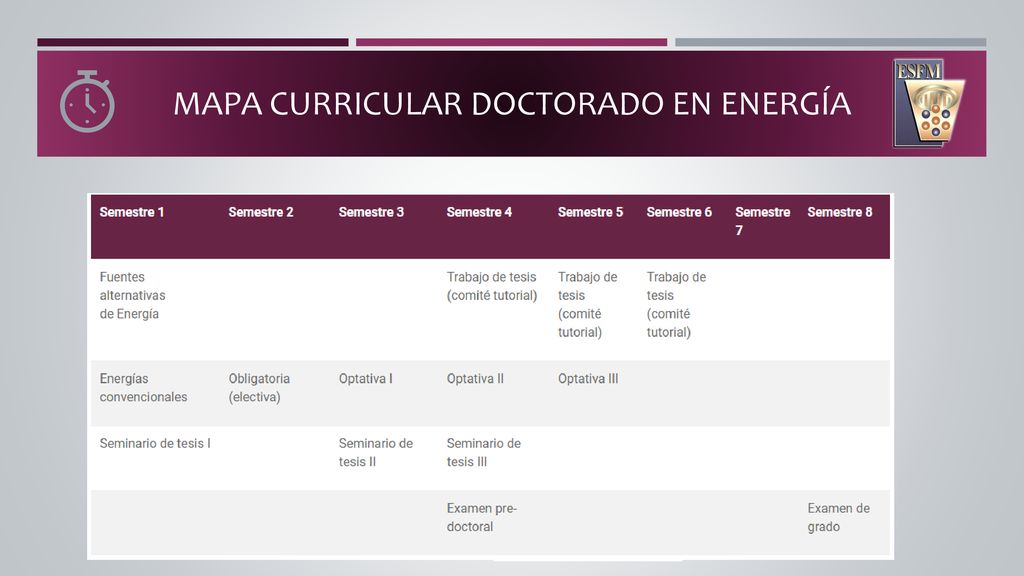Click the 'Semestre 7' column header
Screen dimensions: 1024x576
[763, 221]
